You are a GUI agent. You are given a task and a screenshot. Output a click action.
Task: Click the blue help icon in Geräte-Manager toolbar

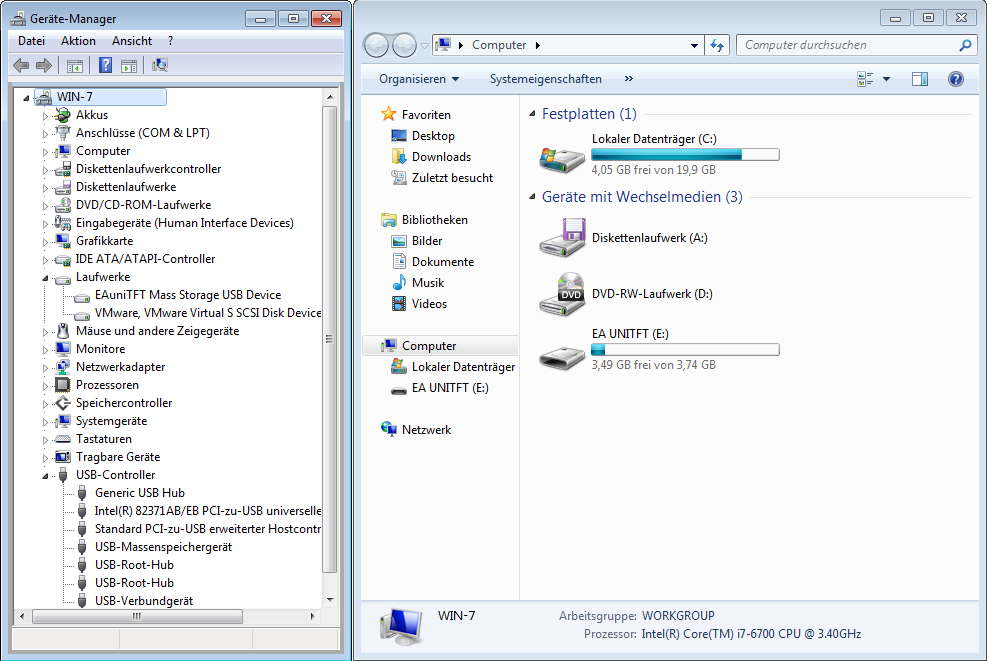coord(104,66)
